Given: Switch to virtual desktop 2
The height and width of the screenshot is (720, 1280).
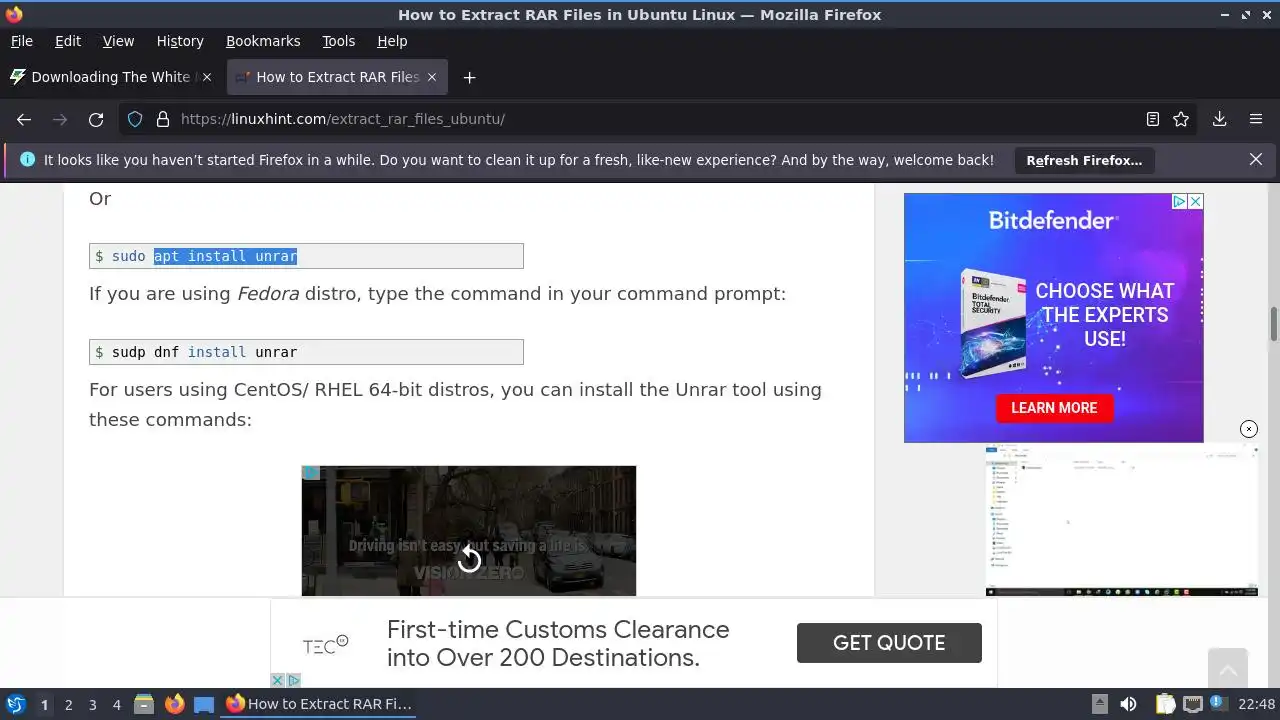Looking at the screenshot, I should (68, 705).
